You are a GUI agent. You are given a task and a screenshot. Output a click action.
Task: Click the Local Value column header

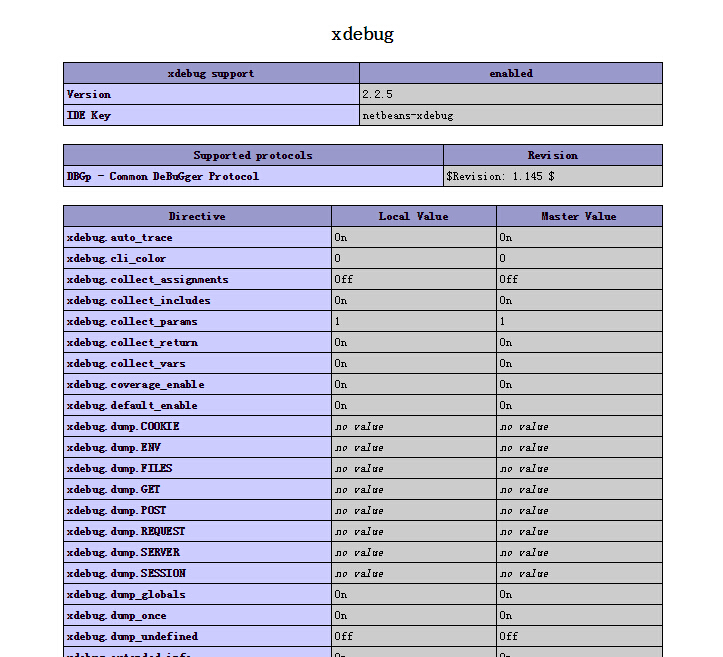[414, 216]
